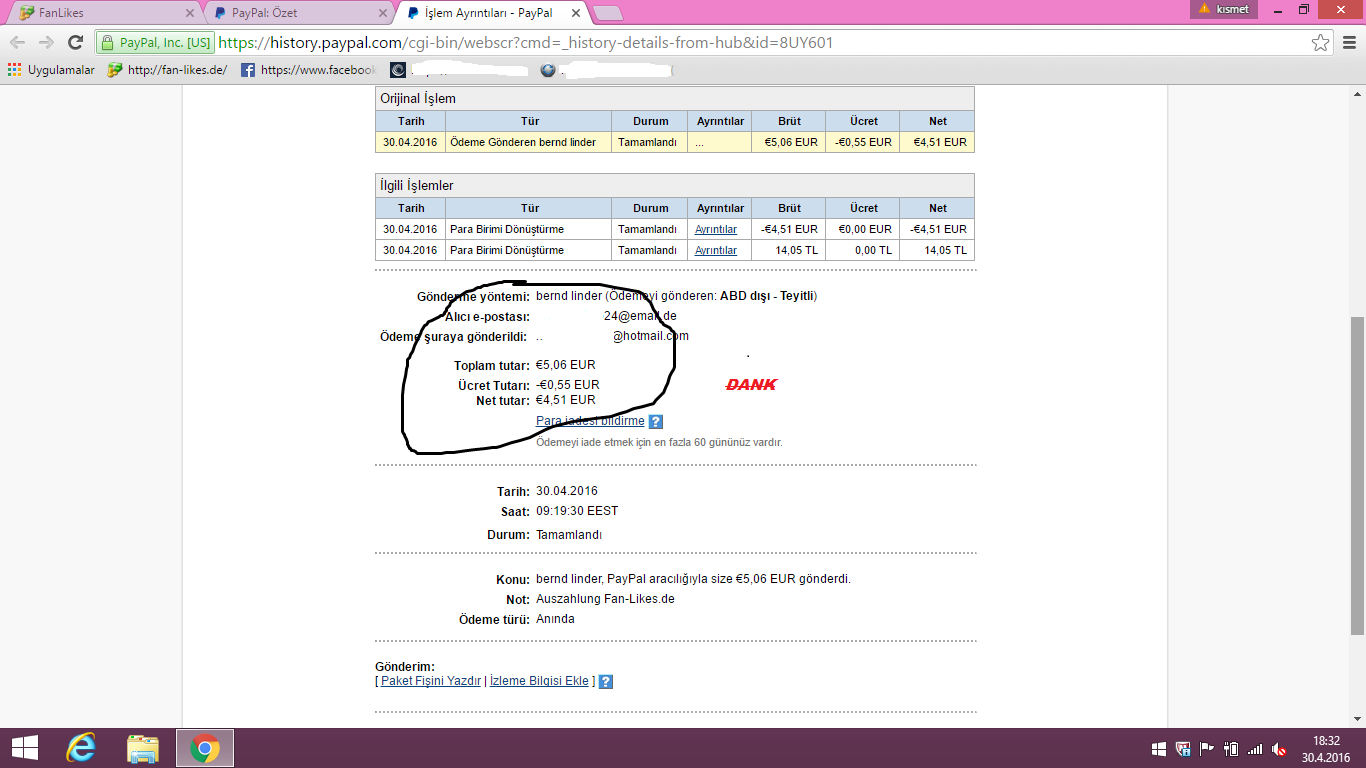This screenshot has height=768, width=1366.
Task: Click the Windows Start button
Action: [x=24, y=748]
